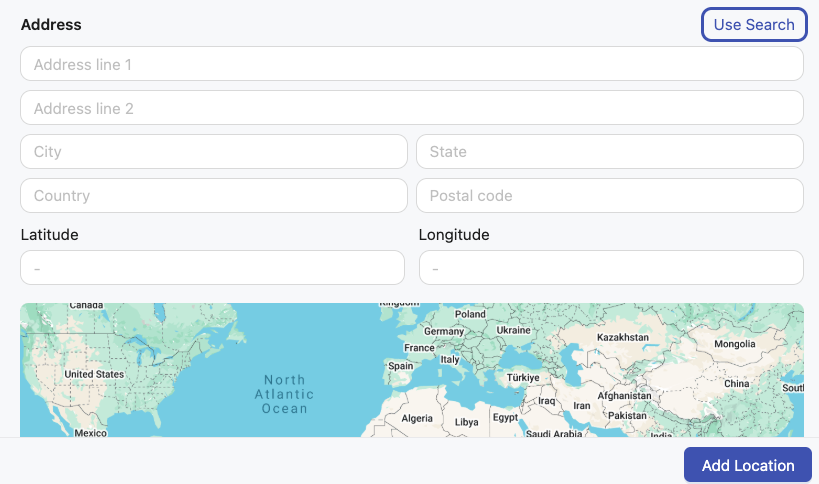Viewport: 819px width, 484px height.
Task: Click into the Postal code field
Action: click(x=610, y=195)
